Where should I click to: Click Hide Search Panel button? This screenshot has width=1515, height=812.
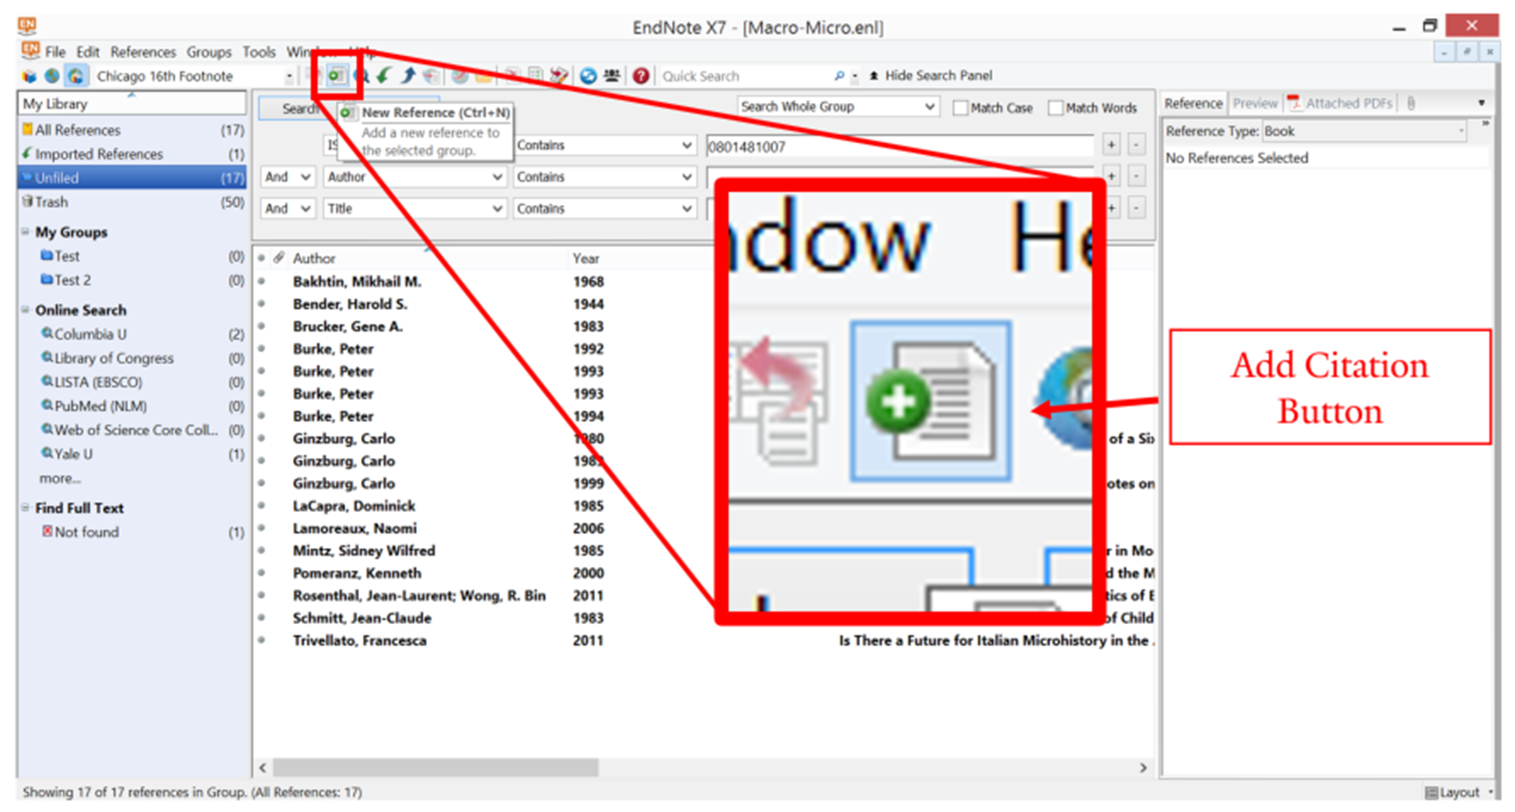coord(930,76)
